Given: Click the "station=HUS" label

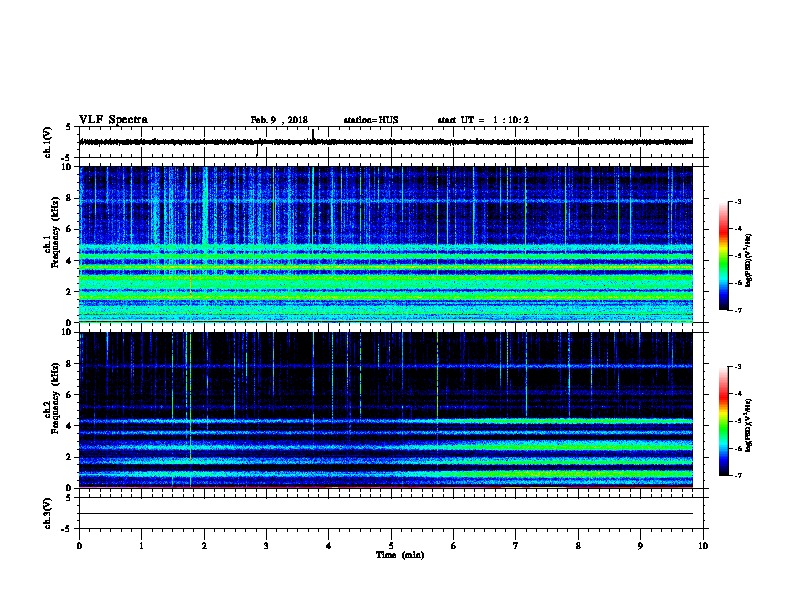Looking at the screenshot, I should 371,120.
